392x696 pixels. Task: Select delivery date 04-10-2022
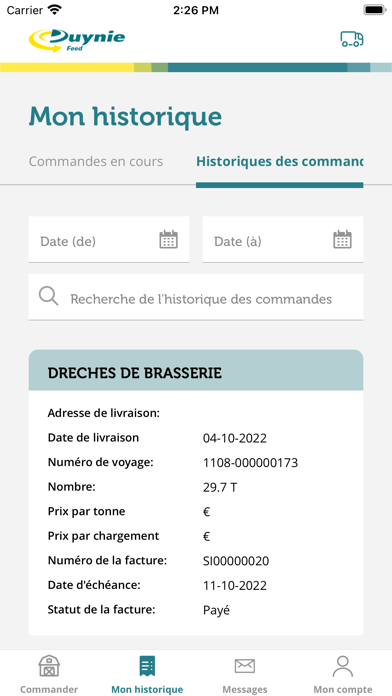coord(235,439)
